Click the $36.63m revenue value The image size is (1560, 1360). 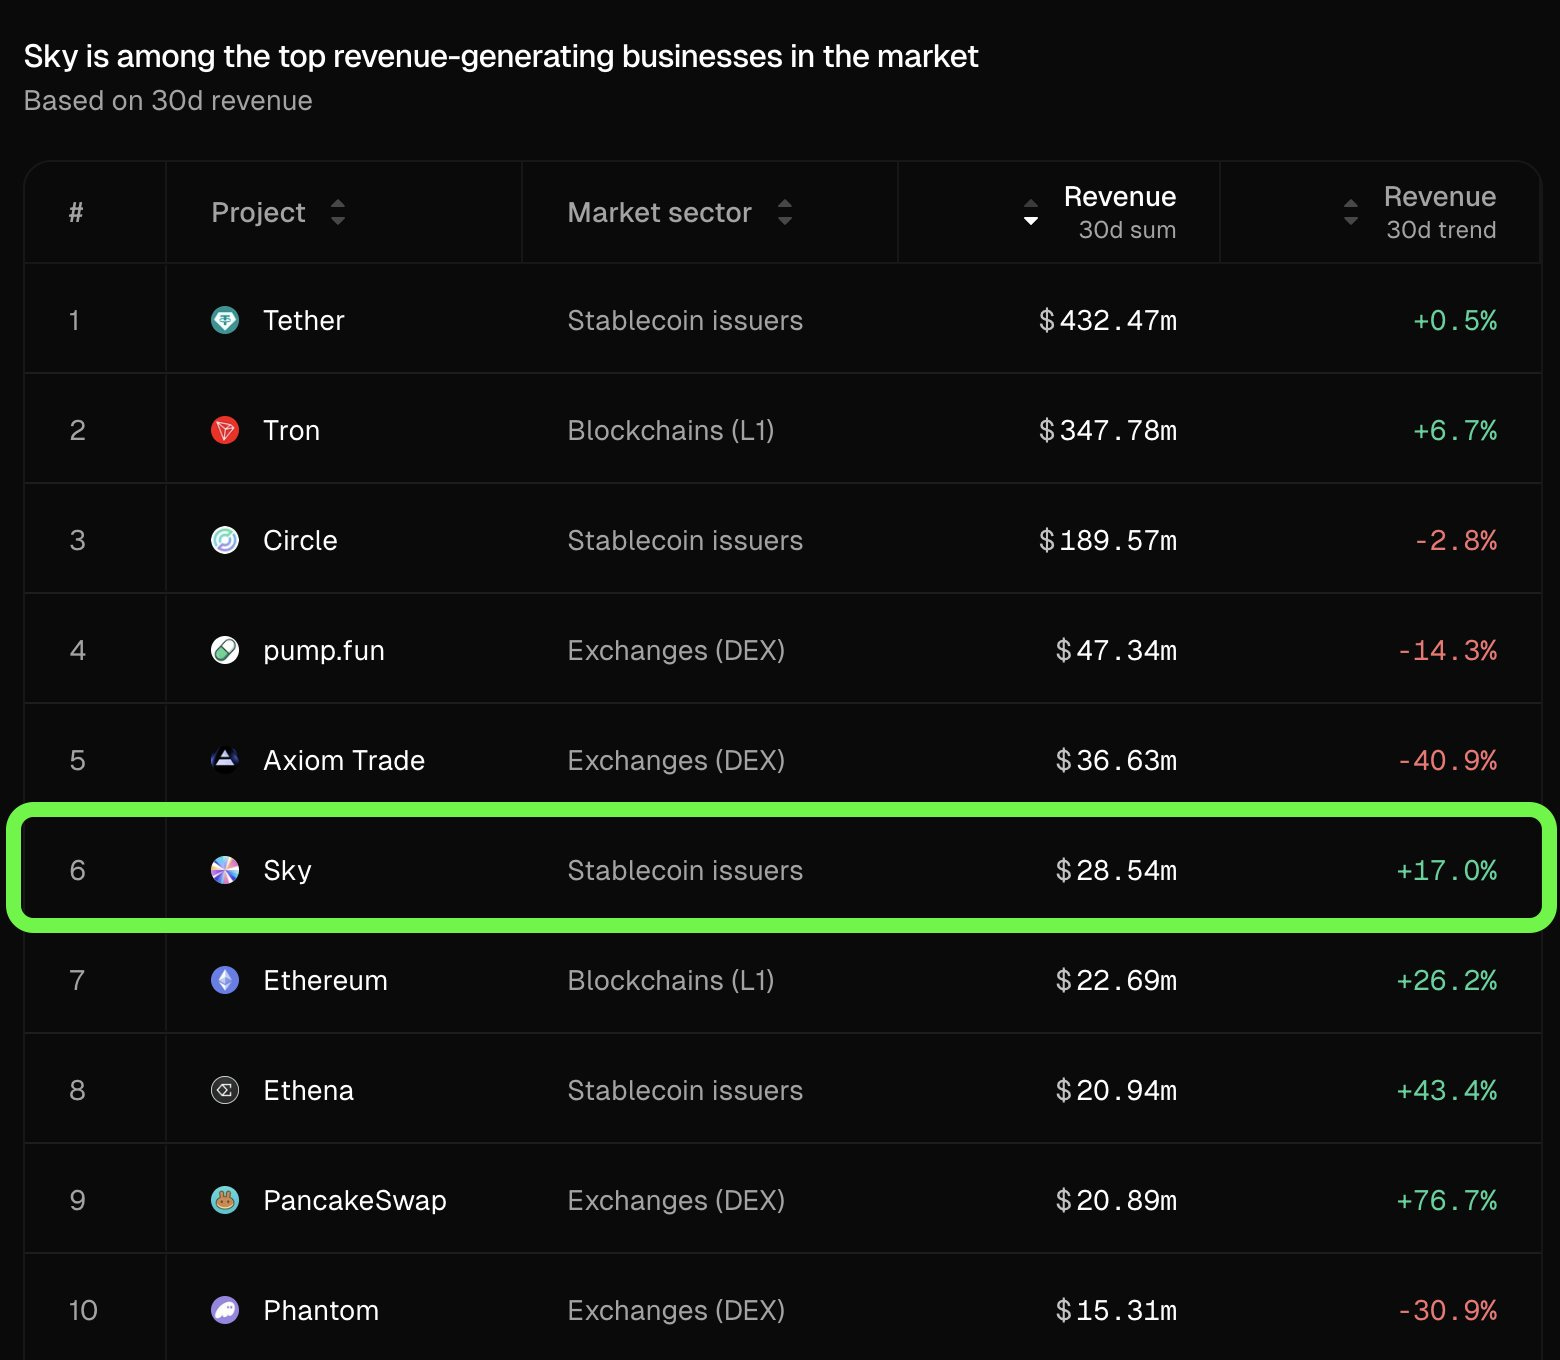click(x=1116, y=760)
